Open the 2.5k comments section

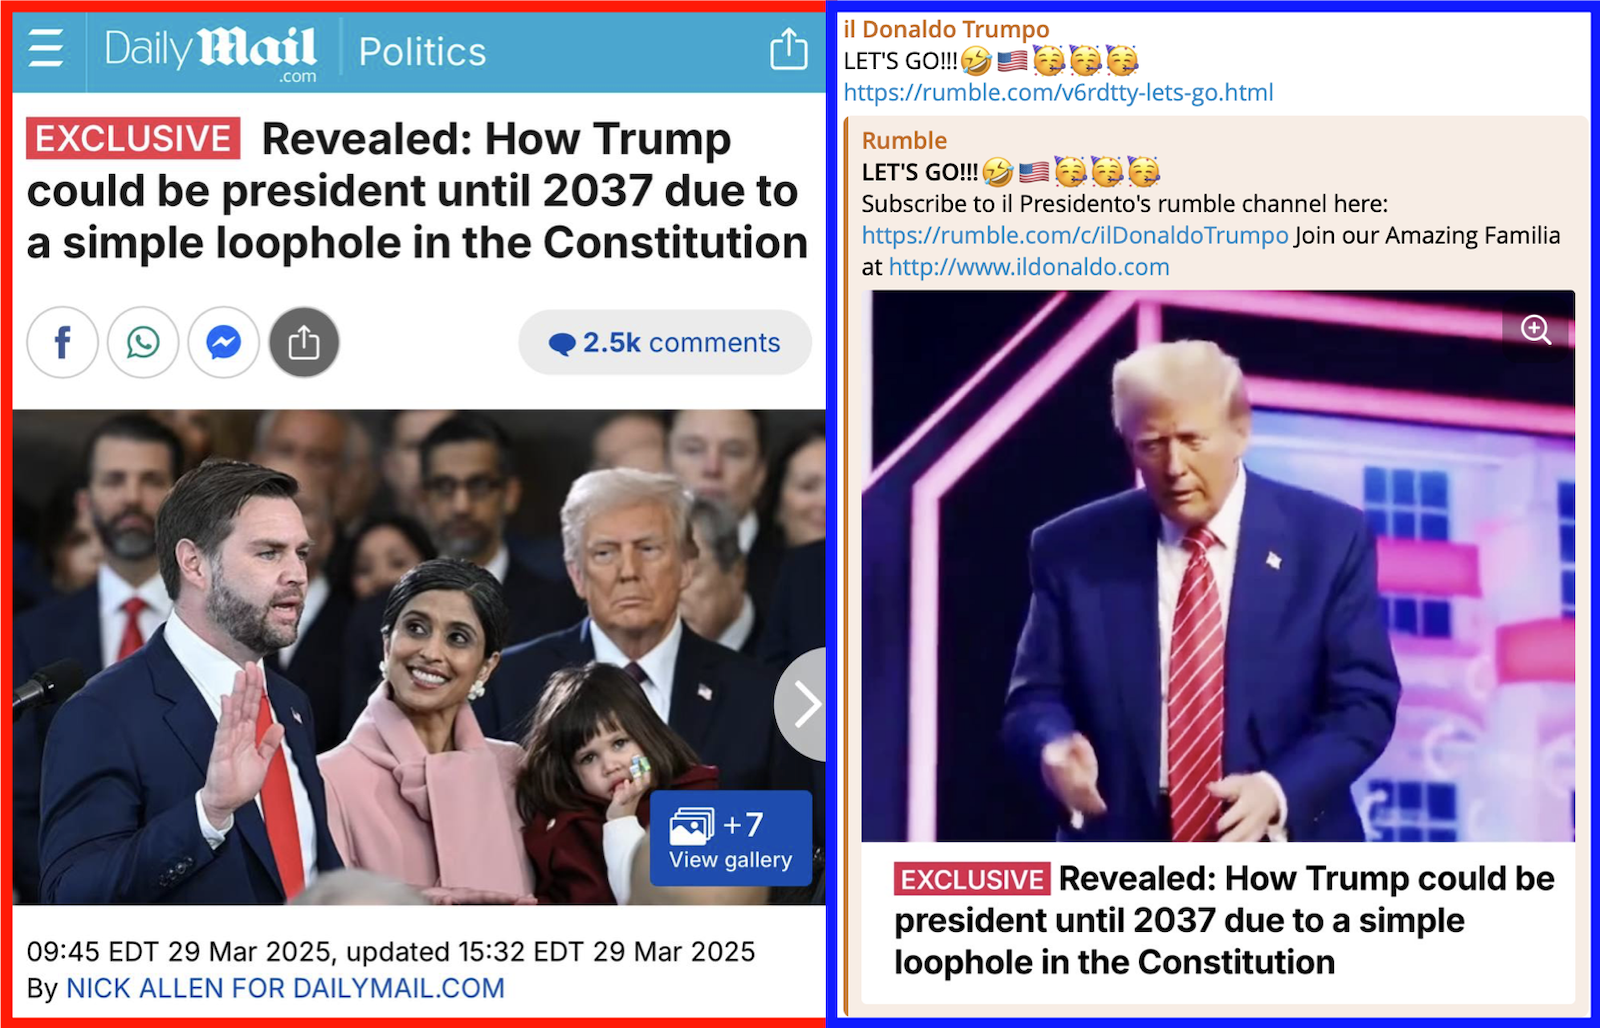pos(665,342)
